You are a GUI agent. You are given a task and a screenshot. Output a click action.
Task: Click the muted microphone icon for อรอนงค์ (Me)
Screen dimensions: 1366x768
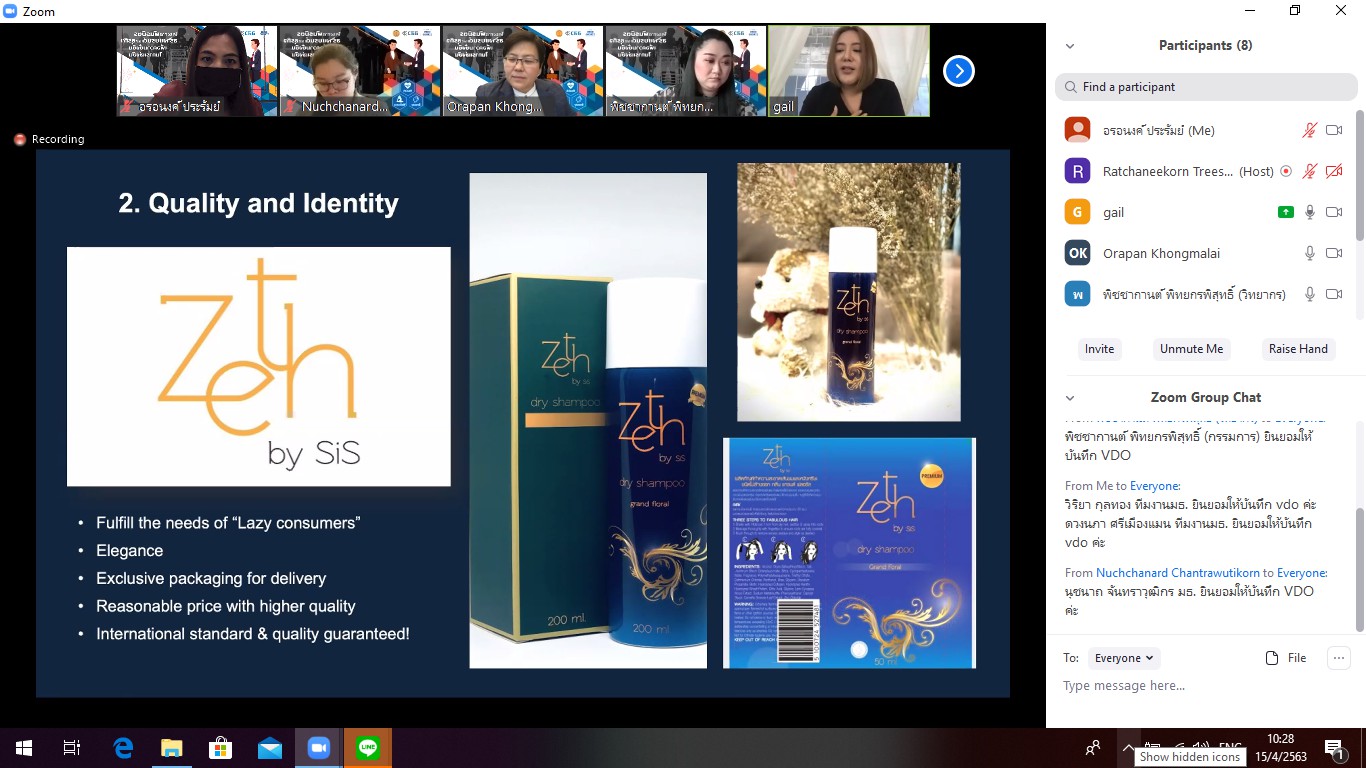1310,130
